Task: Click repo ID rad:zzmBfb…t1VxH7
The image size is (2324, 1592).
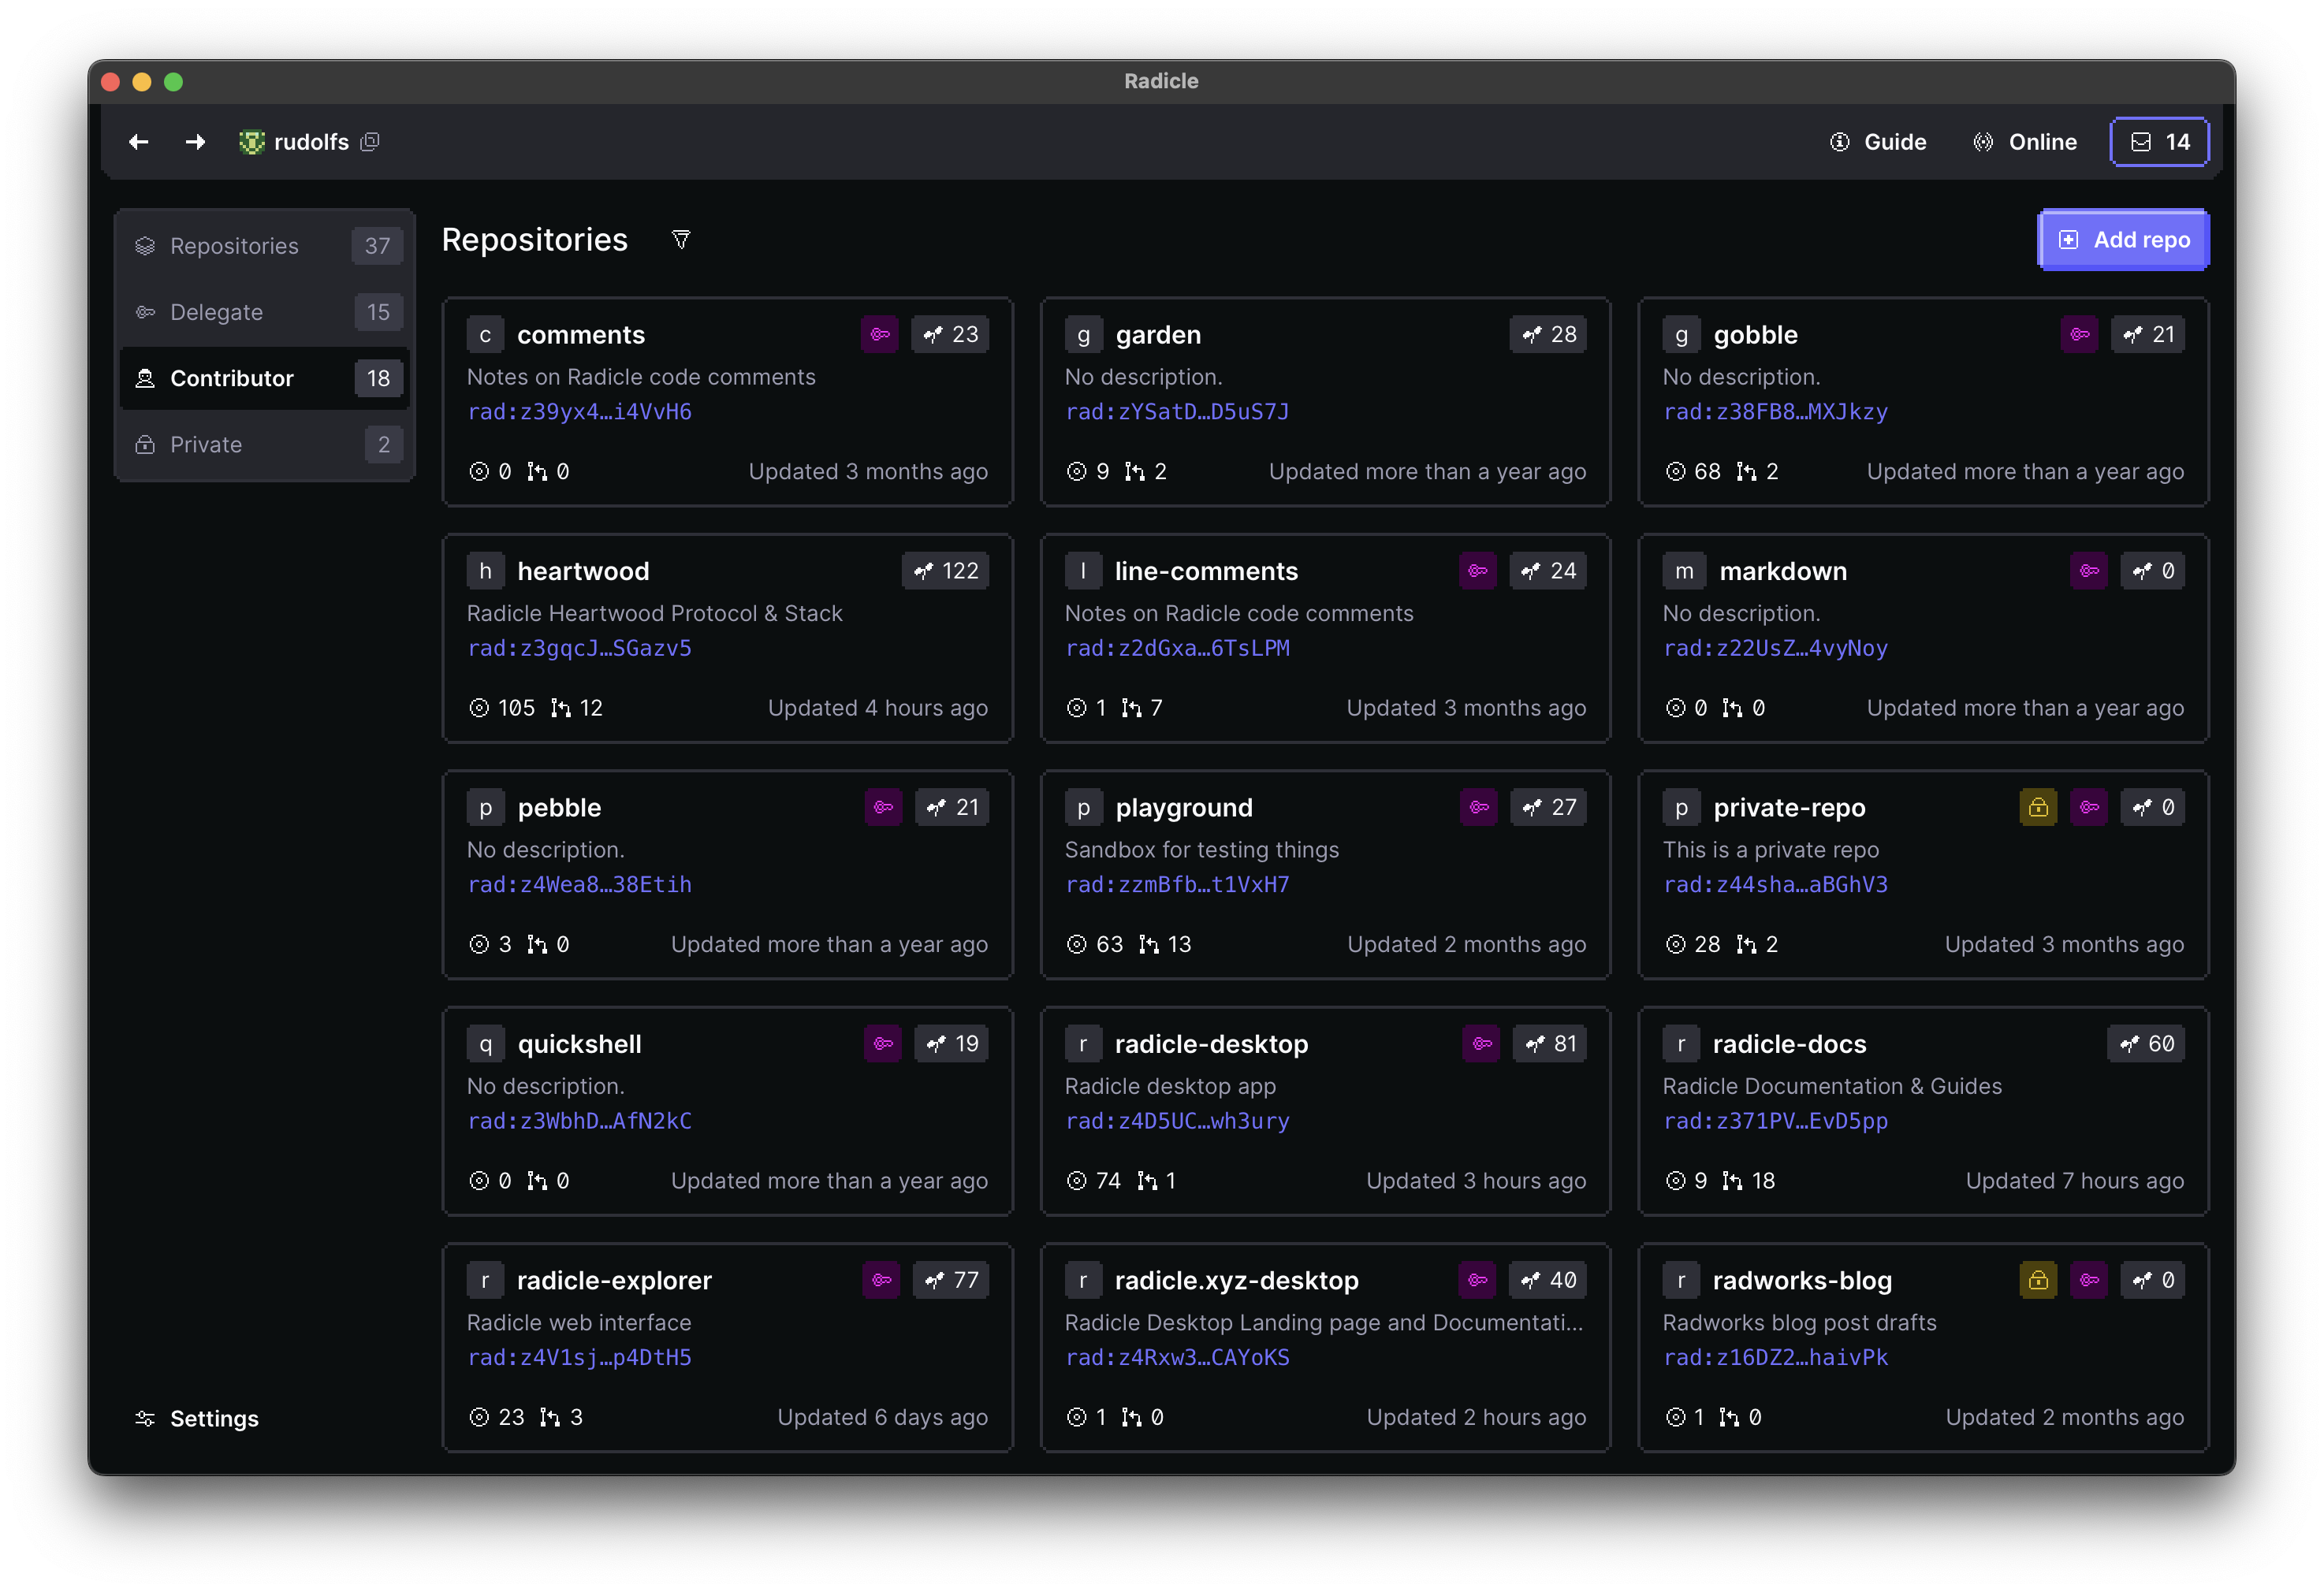Action: tap(1177, 884)
